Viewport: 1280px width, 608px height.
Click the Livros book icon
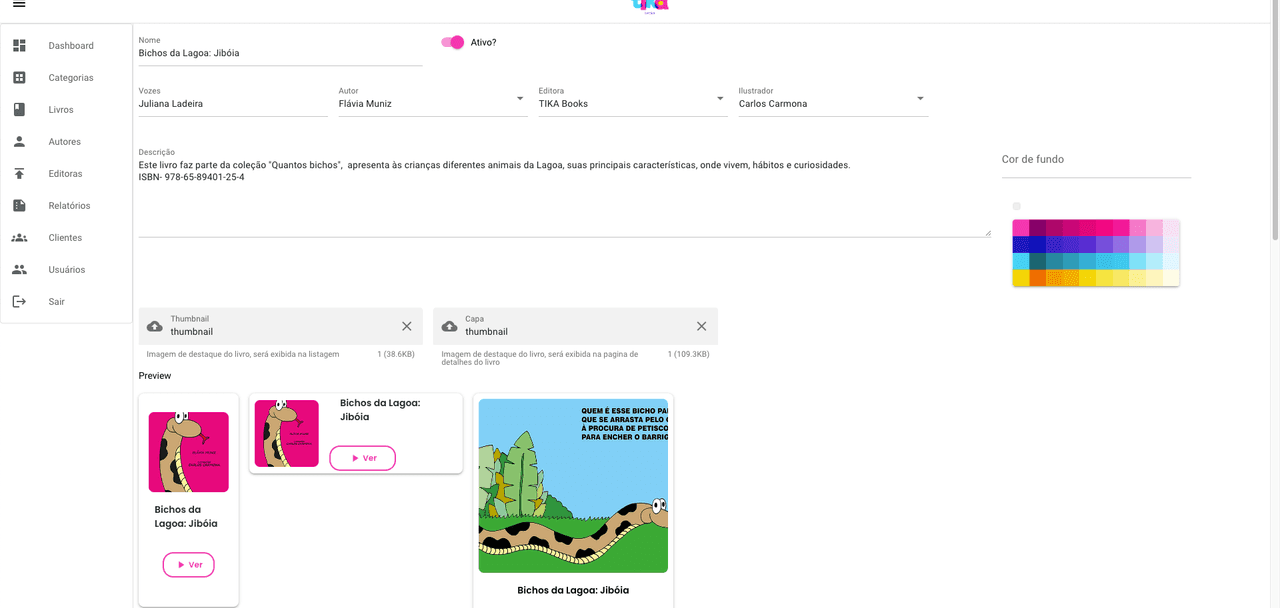click(19, 110)
